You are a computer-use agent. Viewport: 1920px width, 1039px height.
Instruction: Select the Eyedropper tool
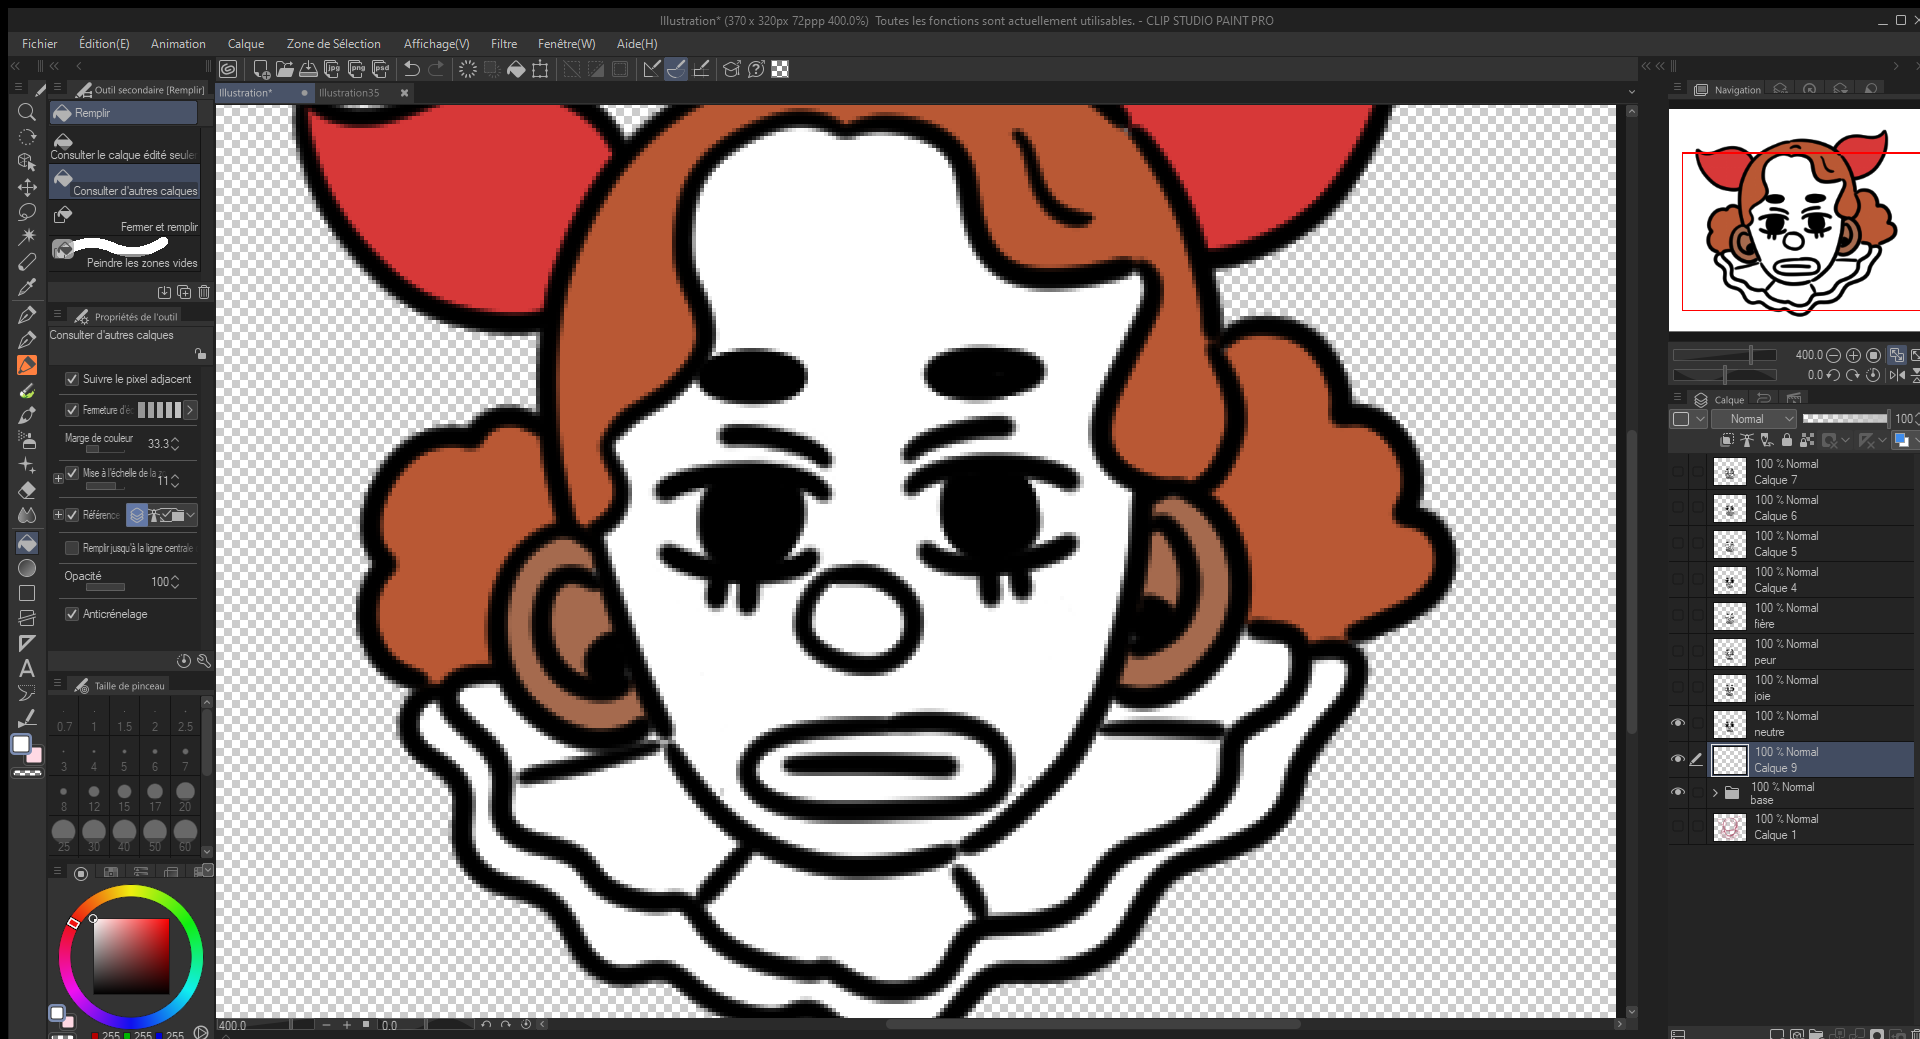[x=27, y=287]
